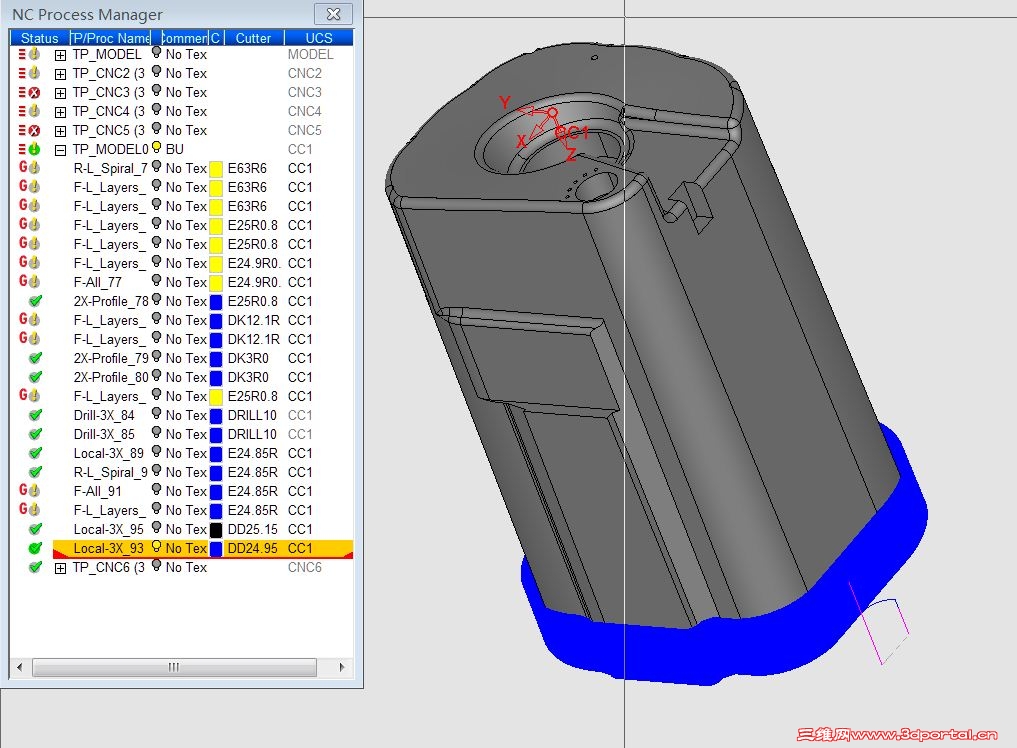1017x748 pixels.
Task: Click the Status column header
Action: tap(39, 38)
